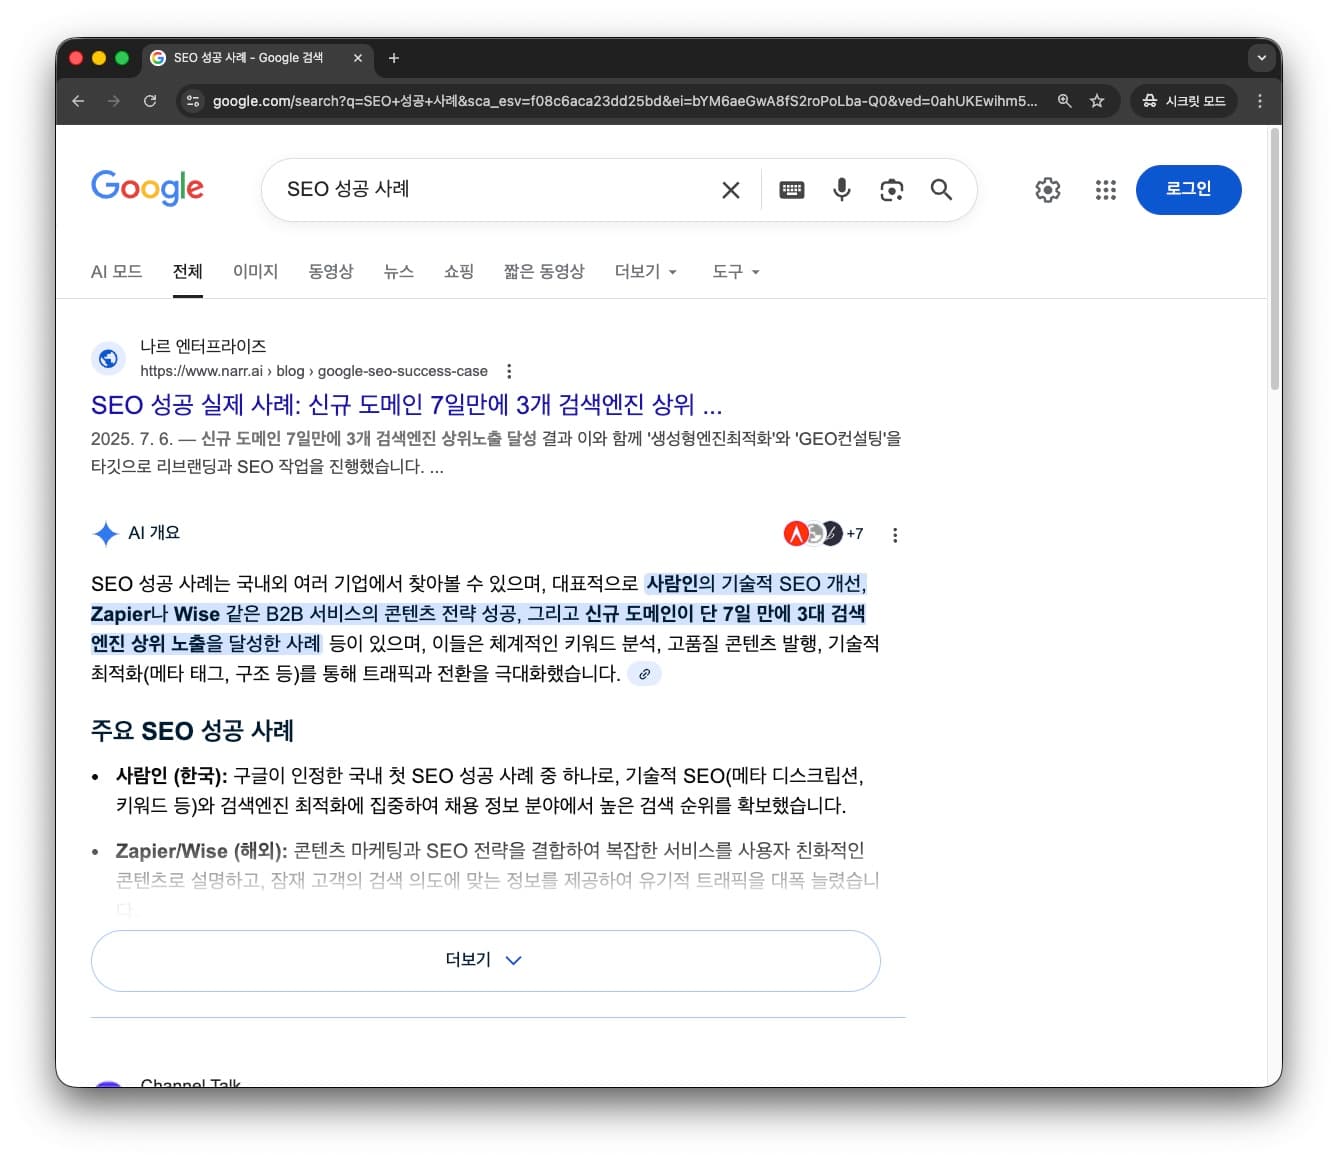1338x1161 pixels.
Task: Open site information icon in address bar
Action: tap(194, 101)
